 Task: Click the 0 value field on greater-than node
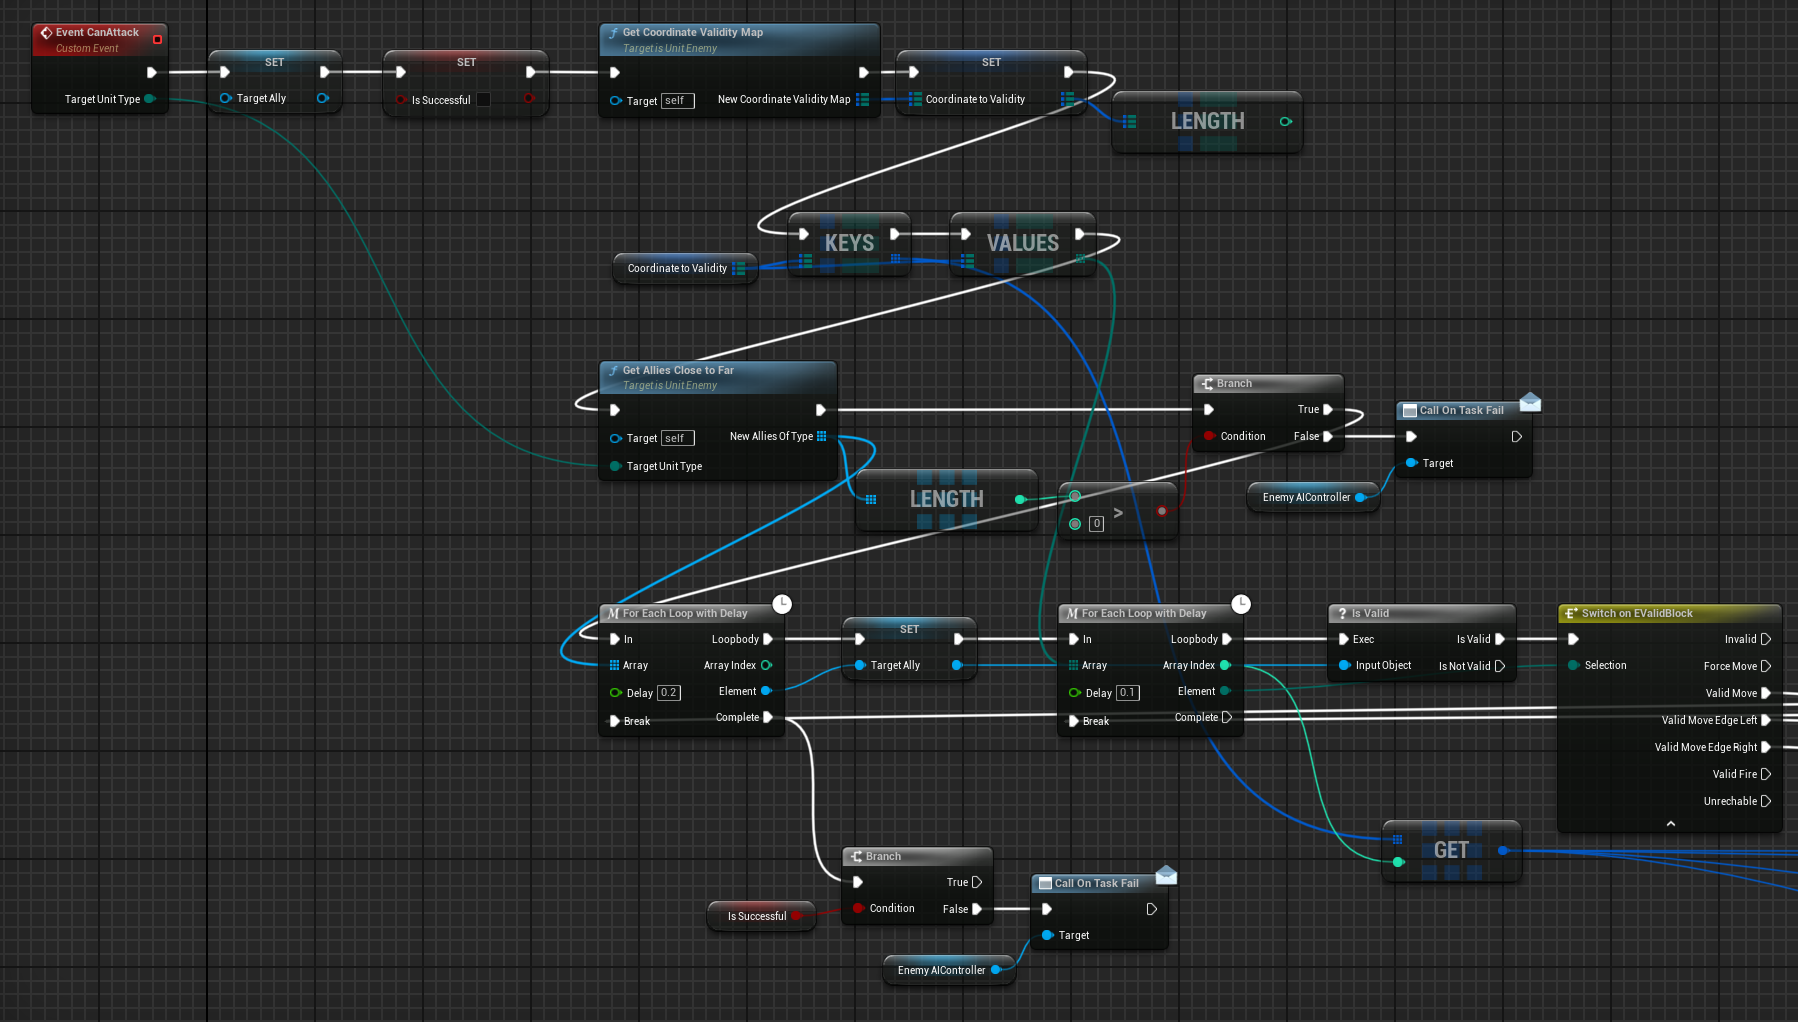tap(1096, 524)
